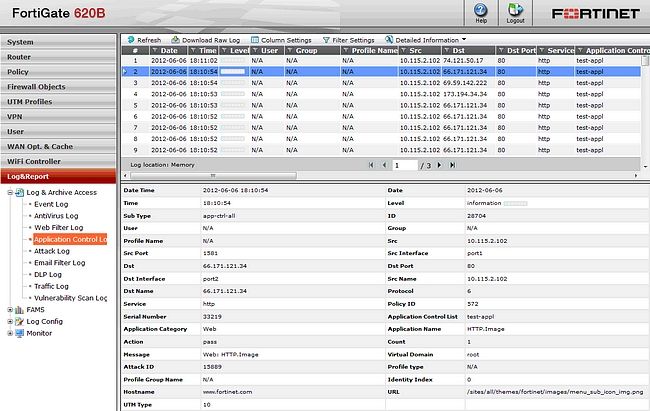Image resolution: width=650 pixels, height=411 pixels.
Task: Select log row 4 with Dst 173.194.34.34
Action: [x=381, y=94]
